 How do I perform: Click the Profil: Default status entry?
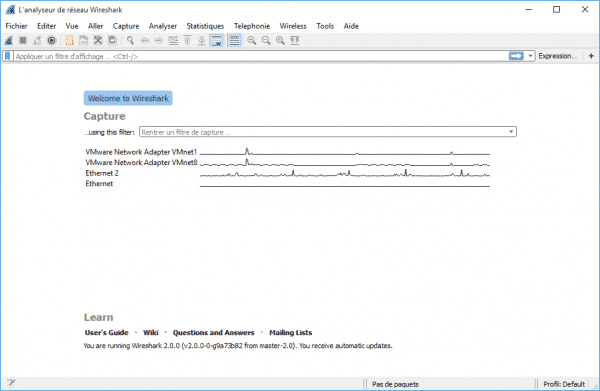564,384
